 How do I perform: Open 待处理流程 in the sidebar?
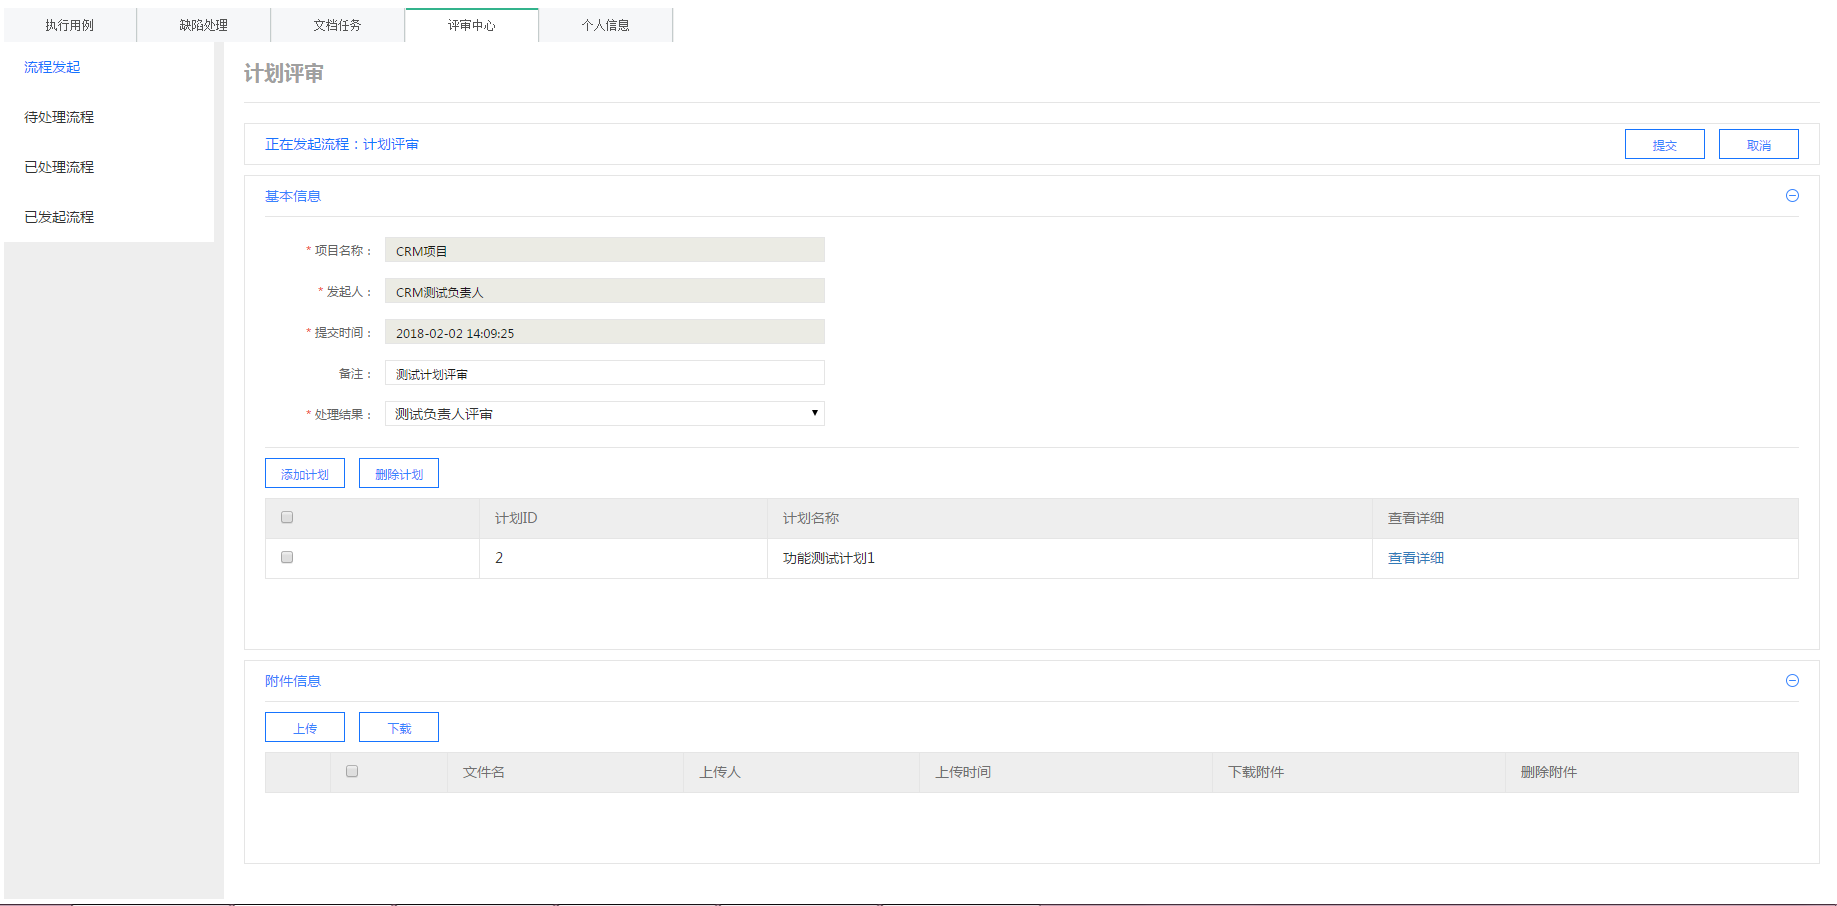point(59,117)
